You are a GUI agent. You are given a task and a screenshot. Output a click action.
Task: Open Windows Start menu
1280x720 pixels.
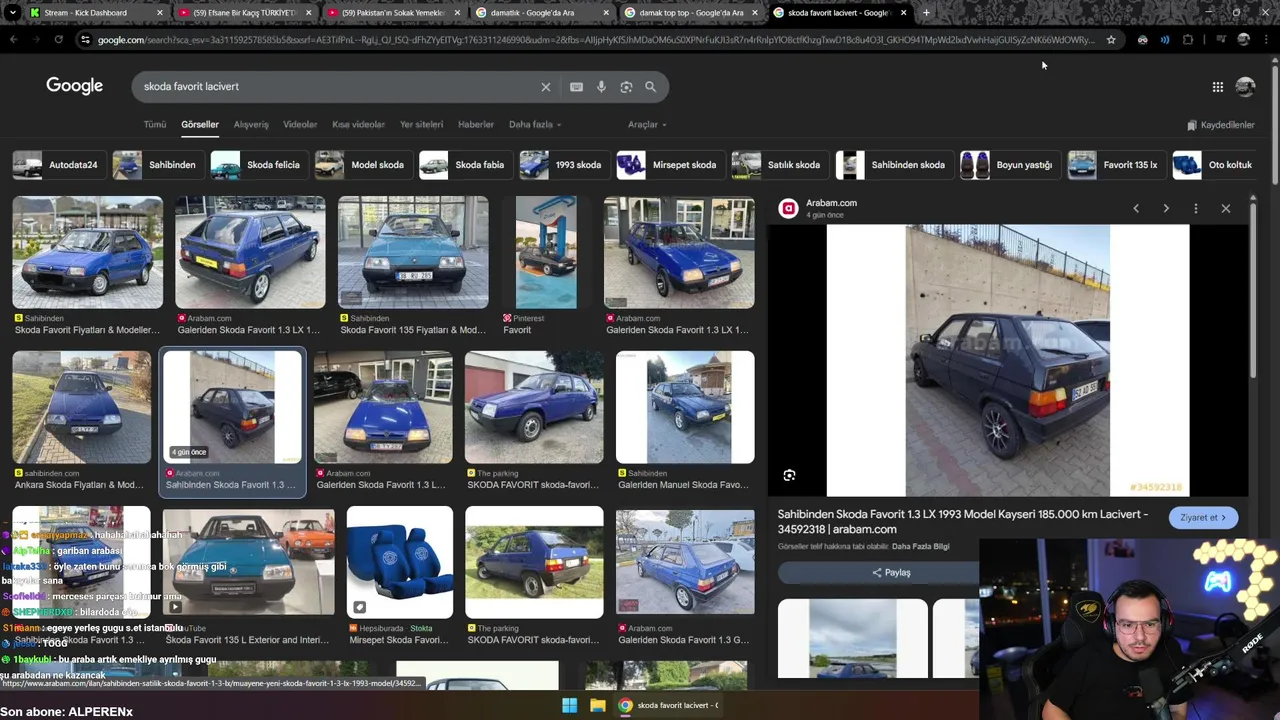(x=569, y=705)
